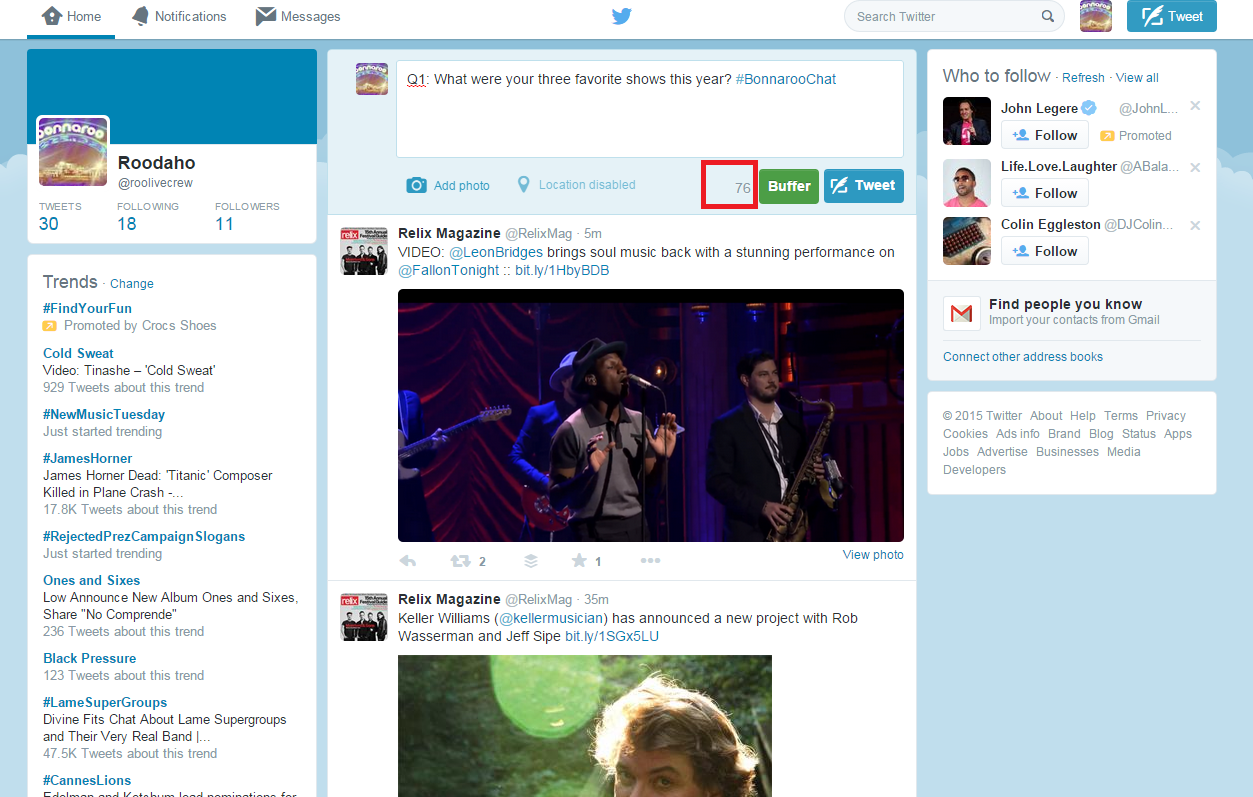Open #FindYourFun trend
The image size is (1253, 797).
click(87, 308)
